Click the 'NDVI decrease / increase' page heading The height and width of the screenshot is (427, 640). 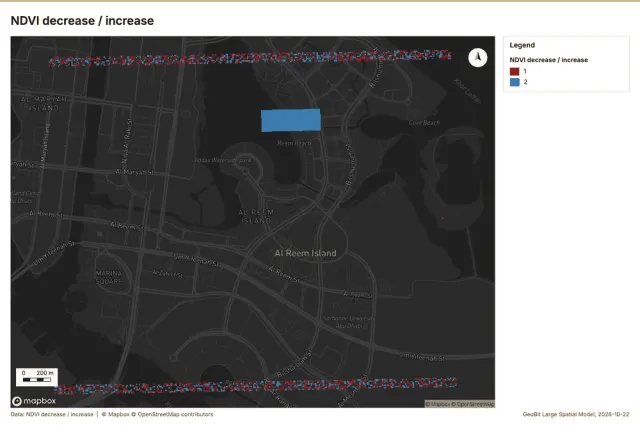click(82, 21)
